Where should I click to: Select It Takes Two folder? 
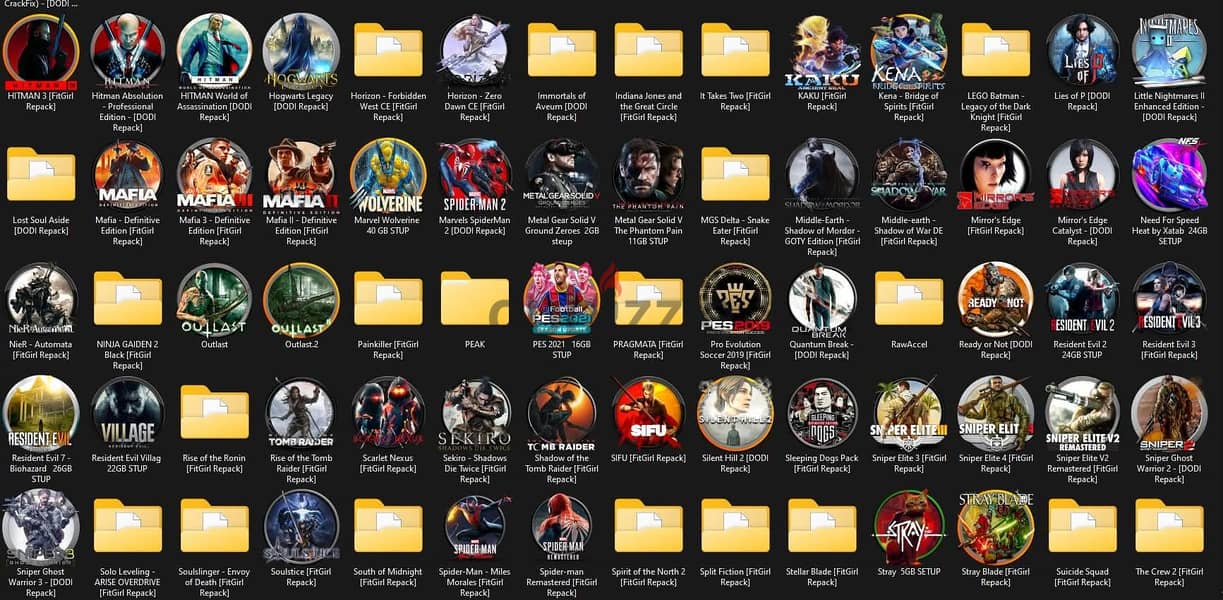tap(735, 50)
